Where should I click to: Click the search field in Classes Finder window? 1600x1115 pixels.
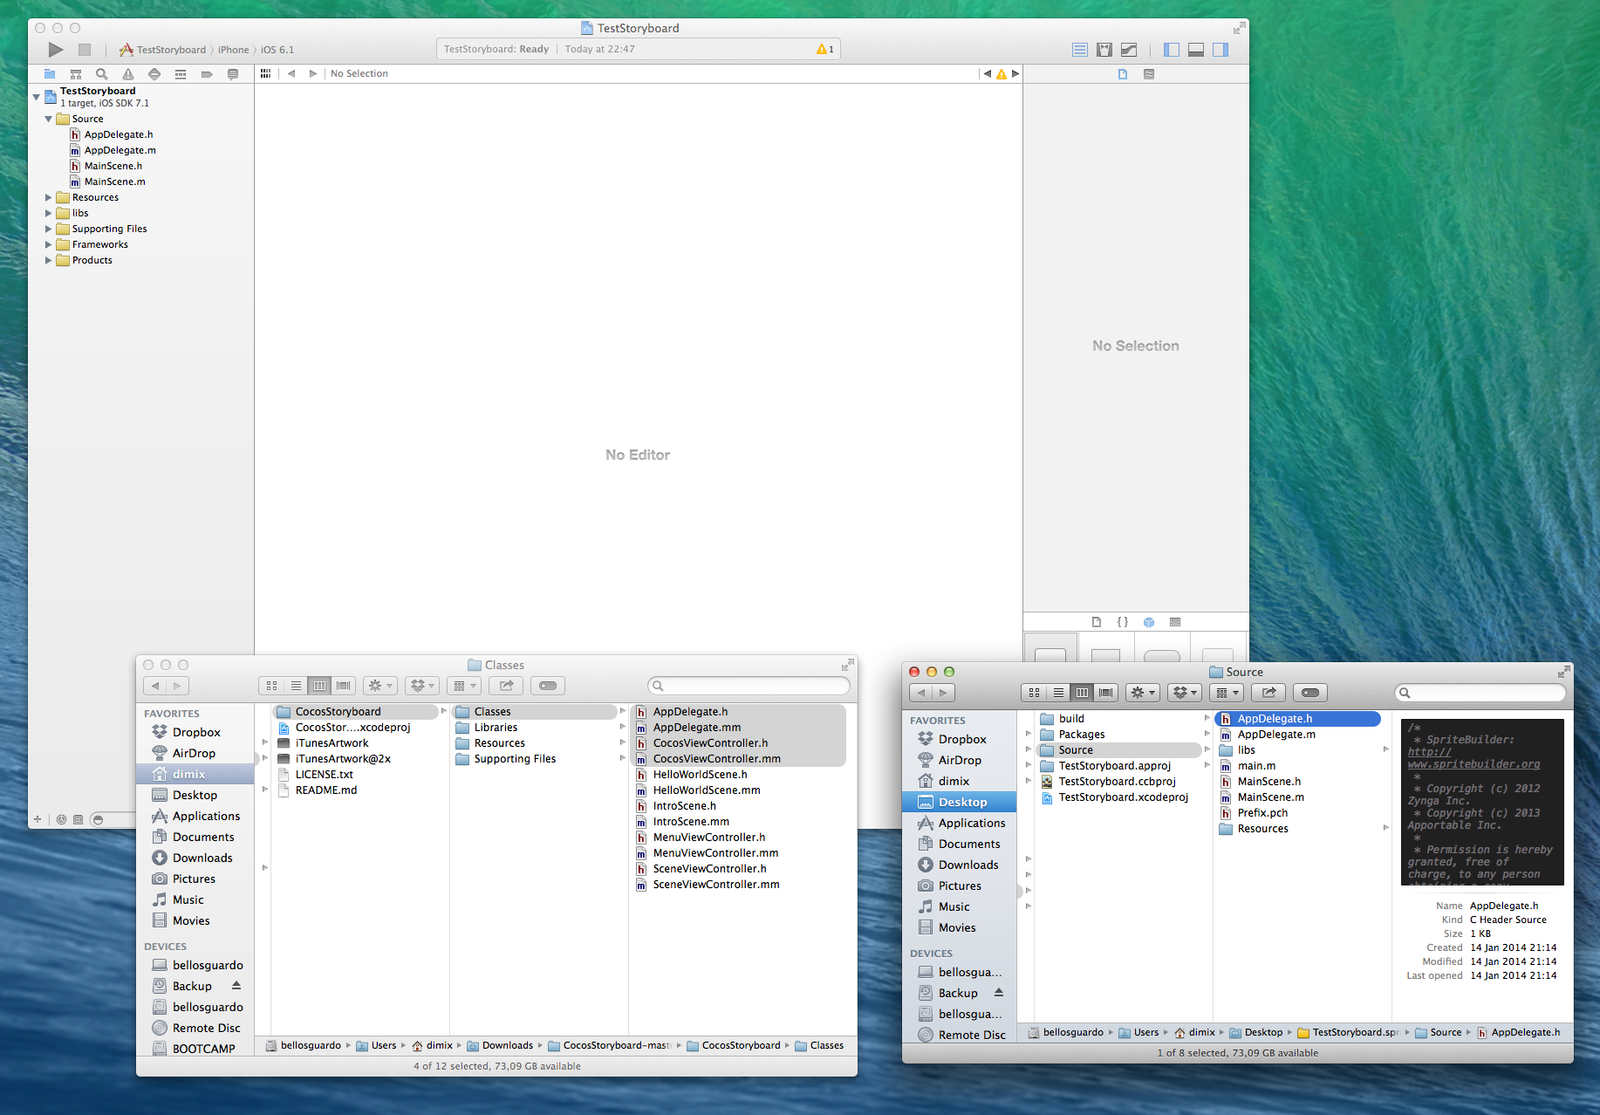pos(749,685)
